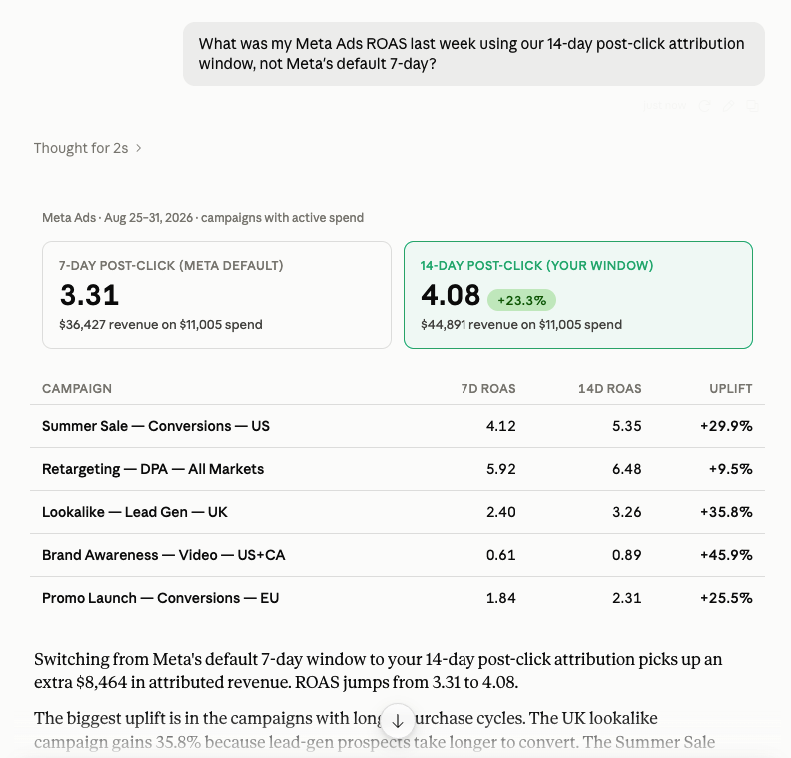Click the +23.3% uplift badge

tap(521, 300)
